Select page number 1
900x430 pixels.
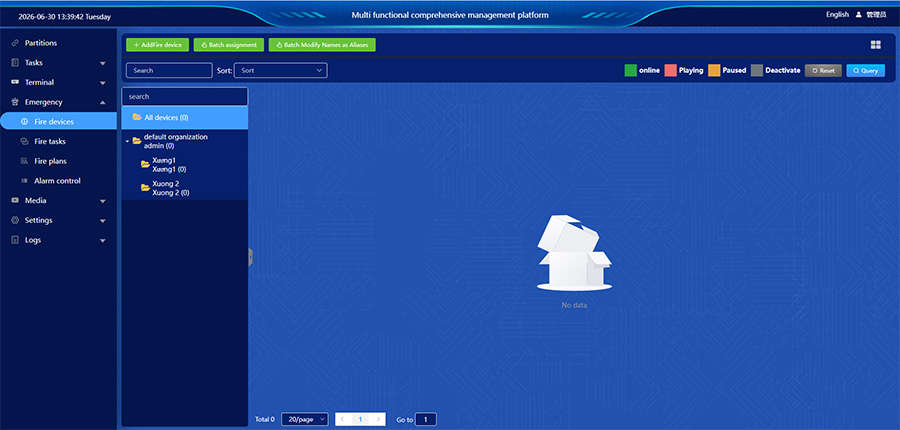(x=360, y=420)
